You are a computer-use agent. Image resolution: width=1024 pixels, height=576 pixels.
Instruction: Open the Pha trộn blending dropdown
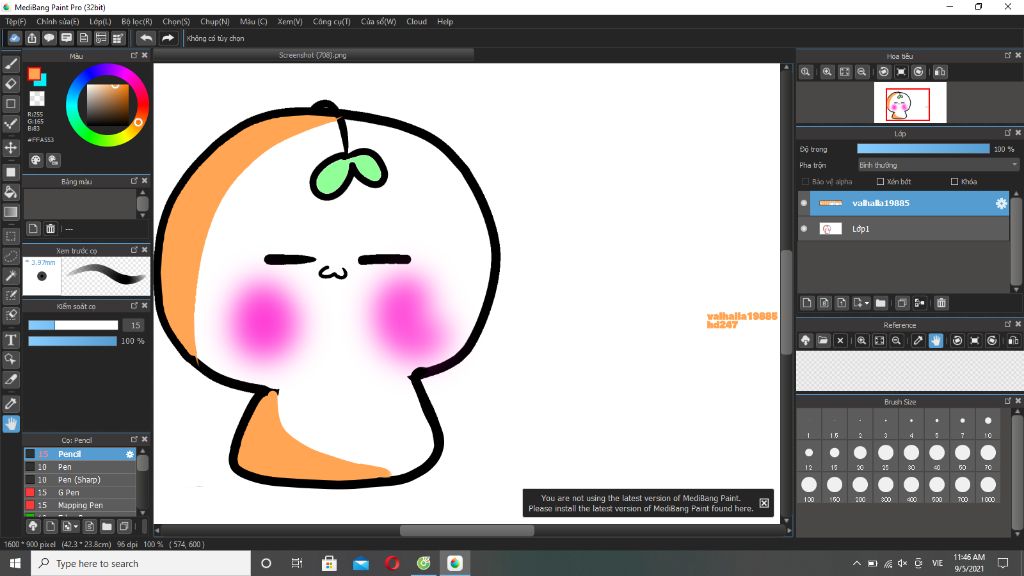tap(937, 165)
